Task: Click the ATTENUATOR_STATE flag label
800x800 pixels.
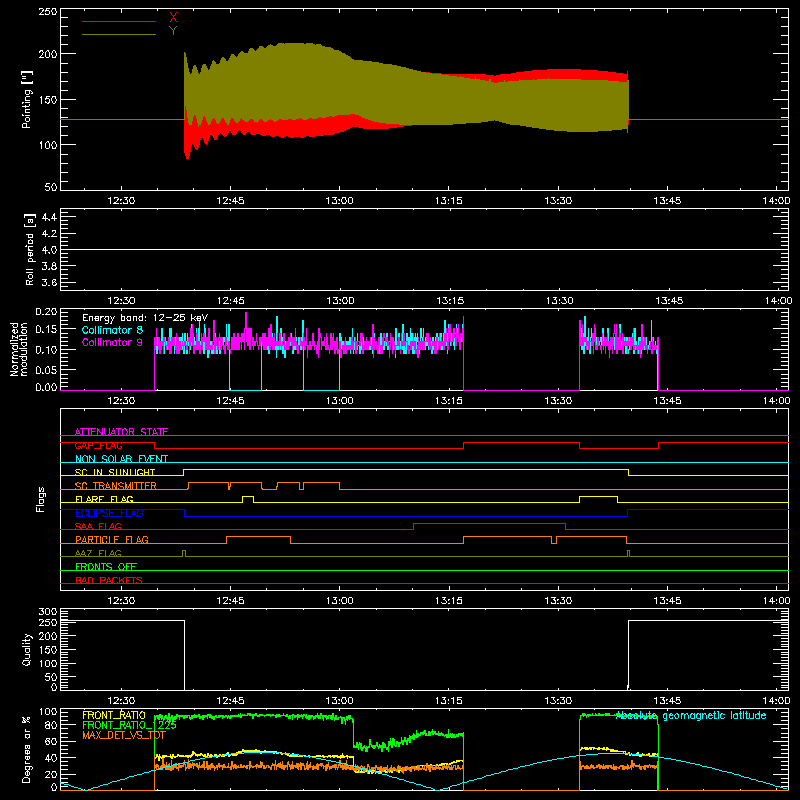Action: tap(121, 432)
